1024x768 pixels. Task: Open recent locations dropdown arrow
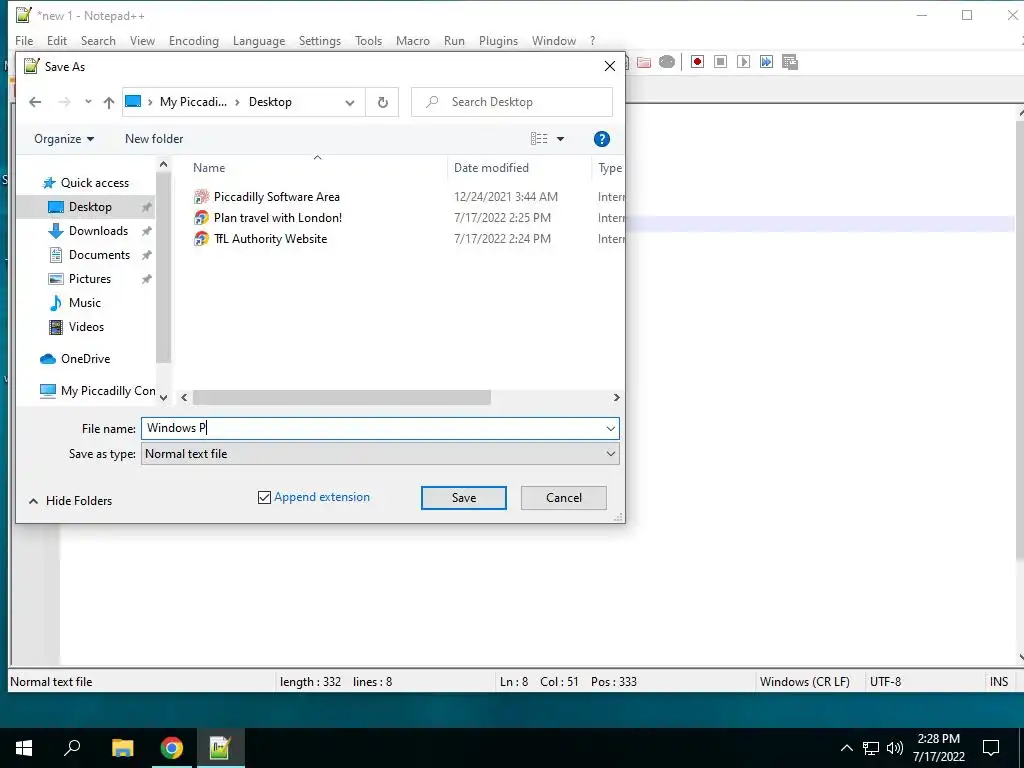[x=88, y=102]
